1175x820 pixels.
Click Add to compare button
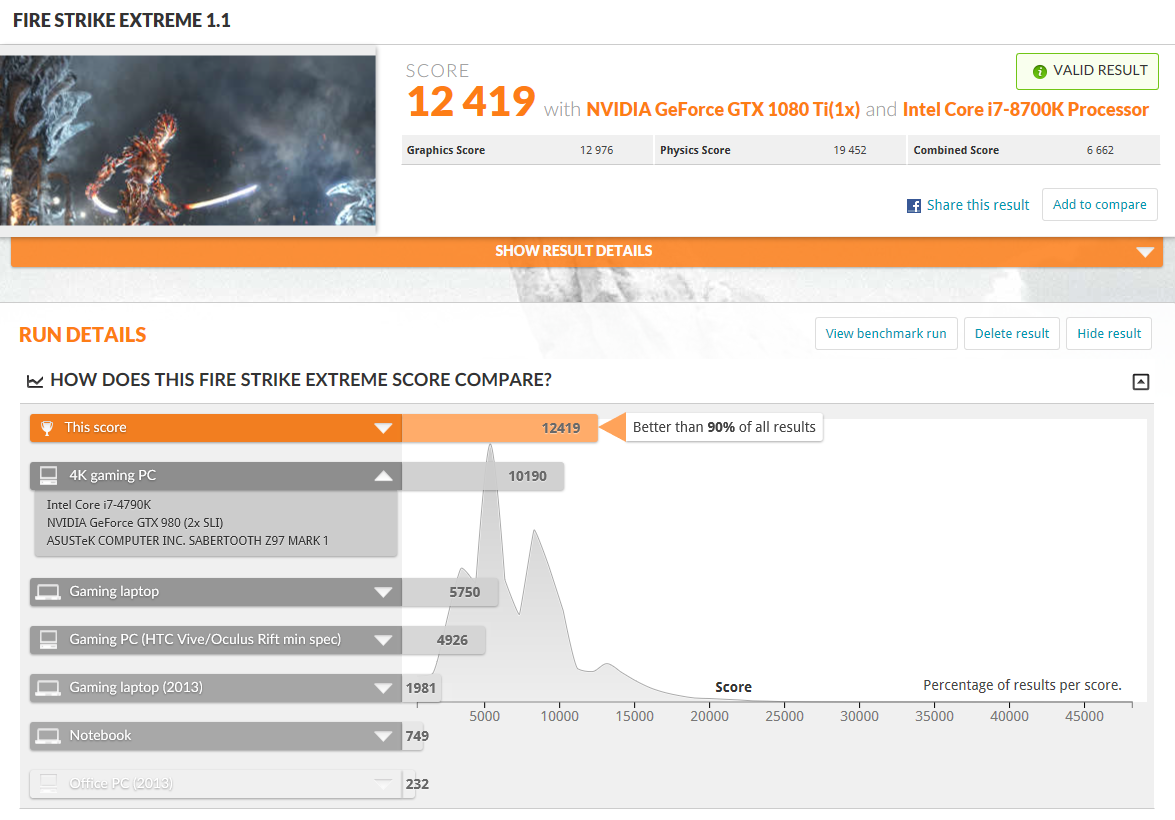coord(1099,205)
